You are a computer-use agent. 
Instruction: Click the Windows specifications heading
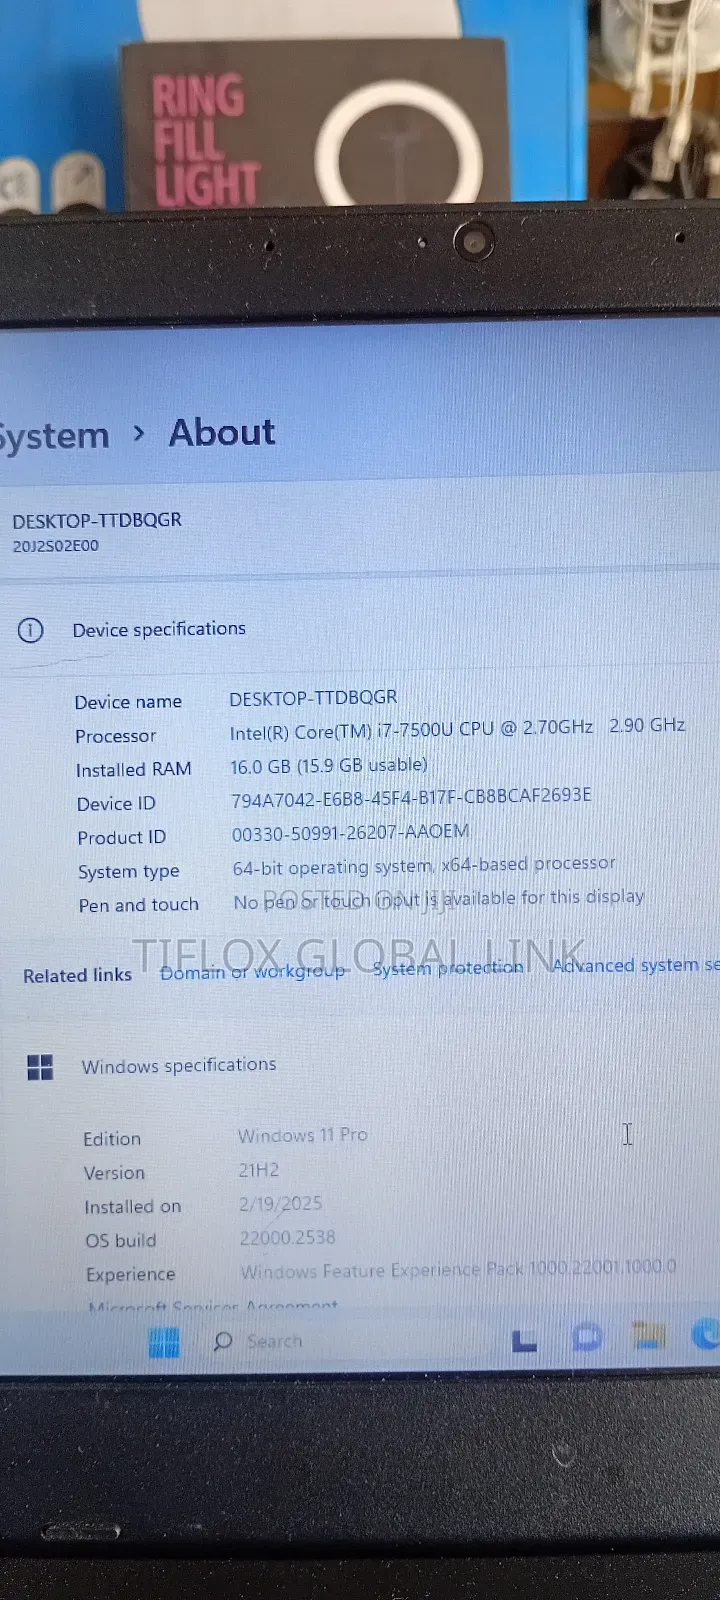(179, 1066)
